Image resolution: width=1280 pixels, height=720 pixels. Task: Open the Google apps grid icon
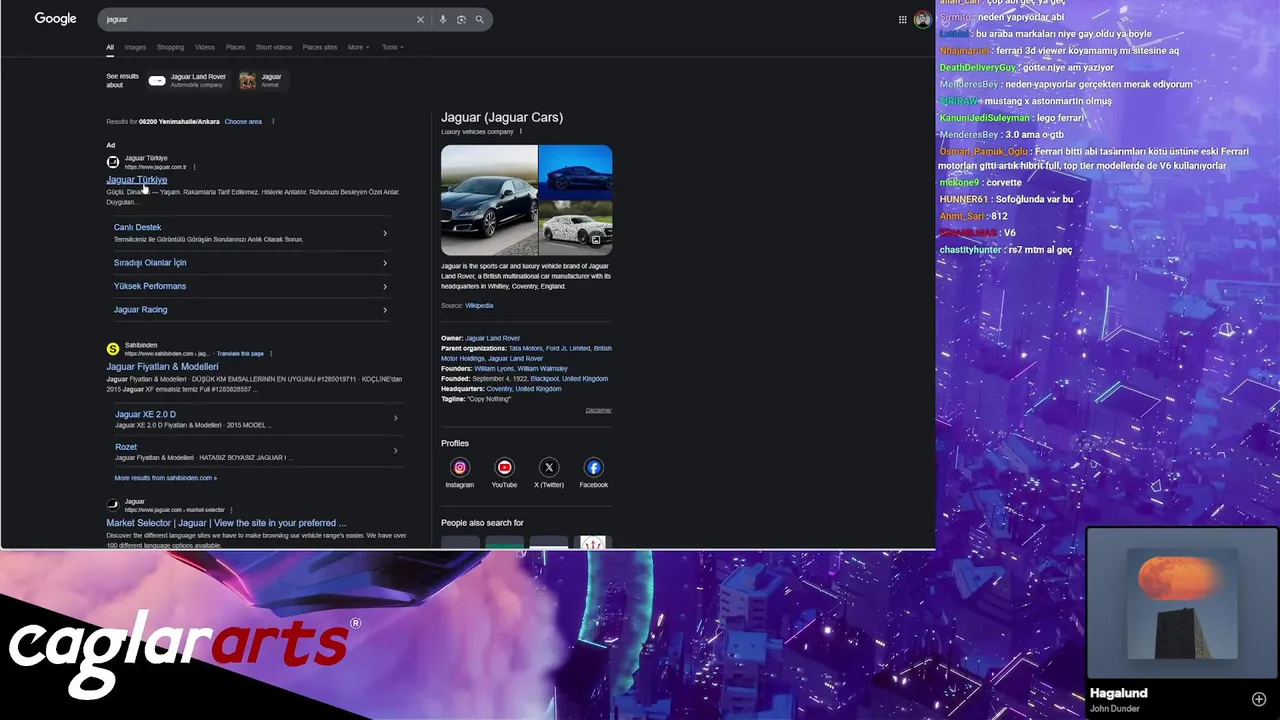click(x=902, y=19)
